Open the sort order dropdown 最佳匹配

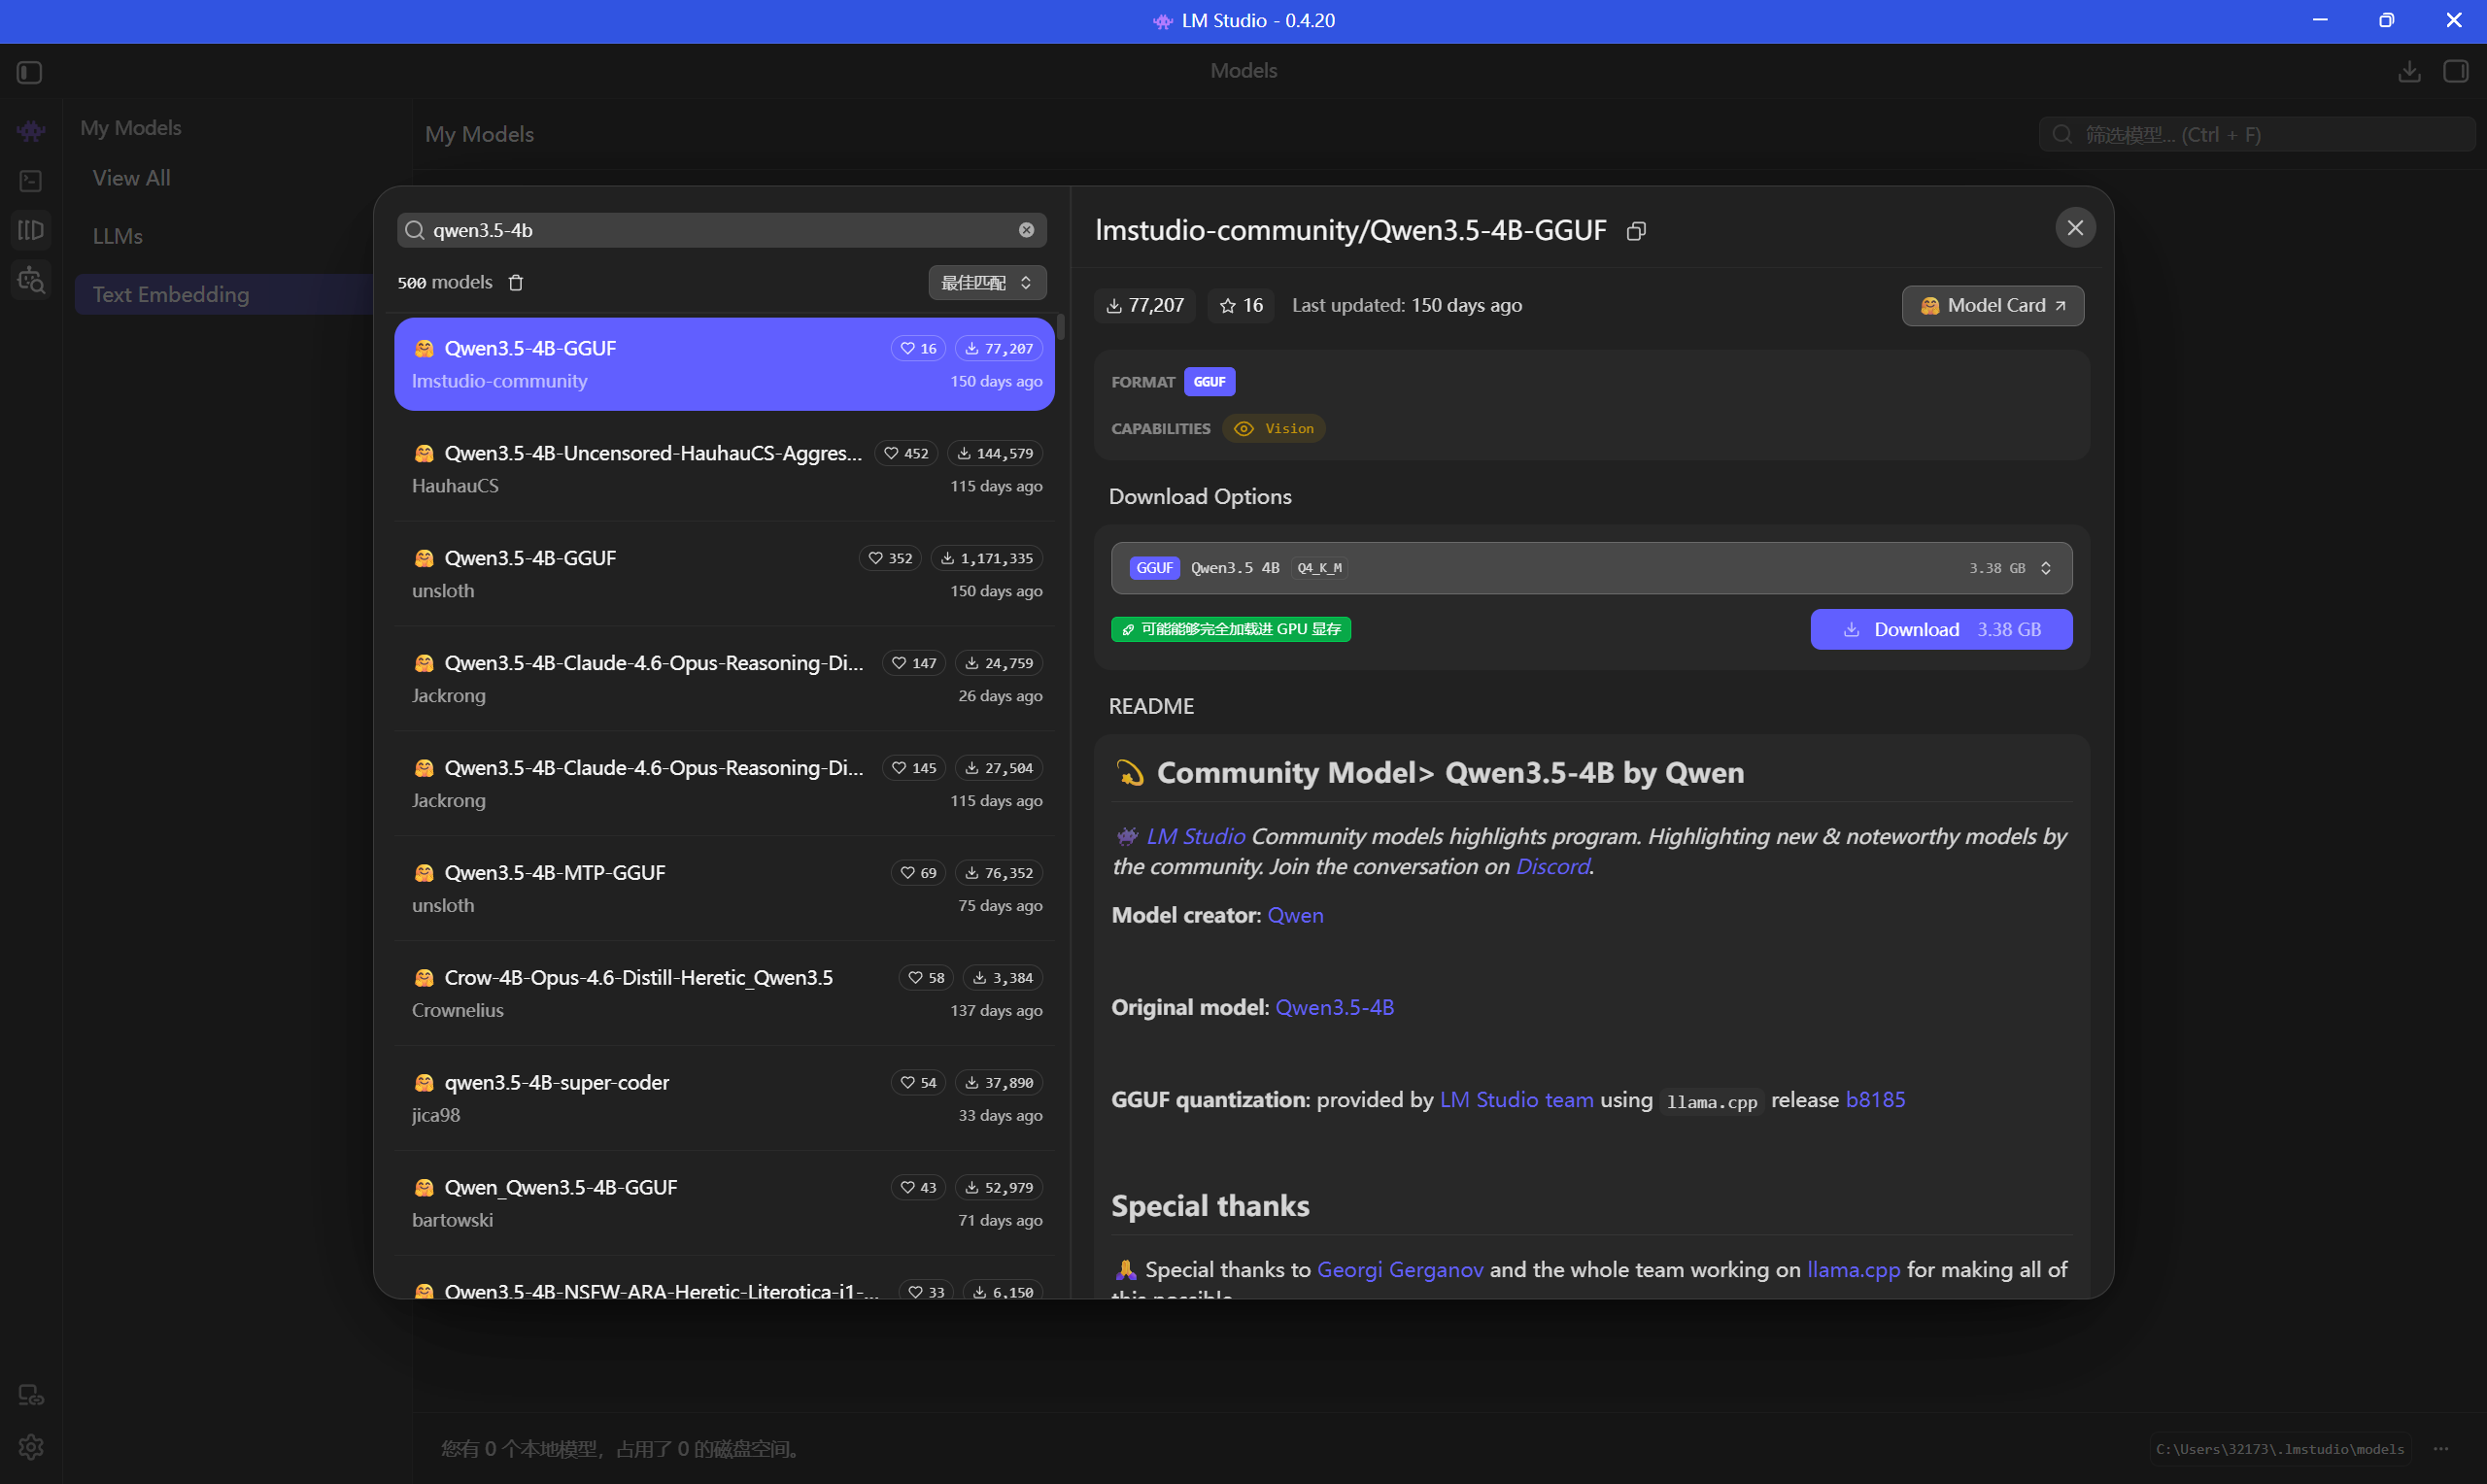pyautogui.click(x=987, y=283)
